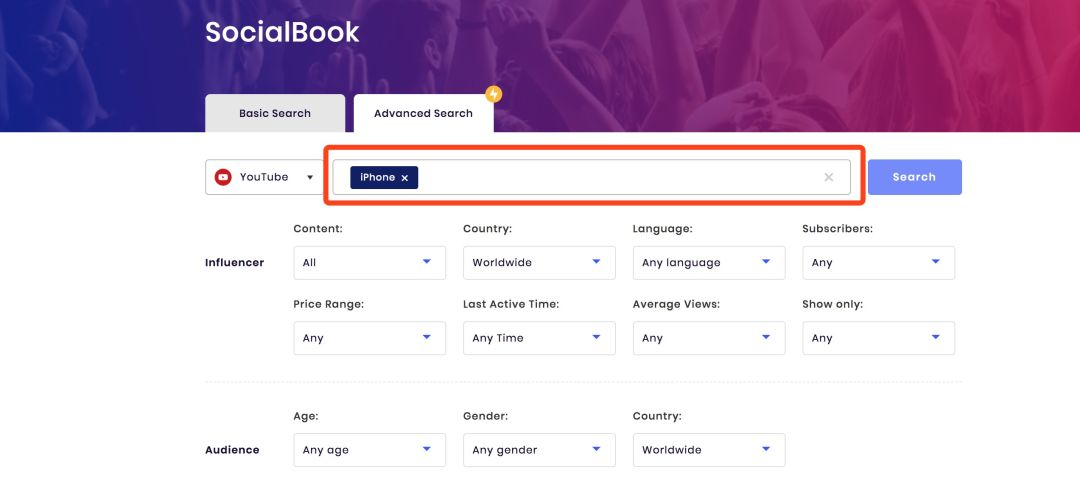
Task: Open the SocialBook home link
Action: (x=282, y=32)
